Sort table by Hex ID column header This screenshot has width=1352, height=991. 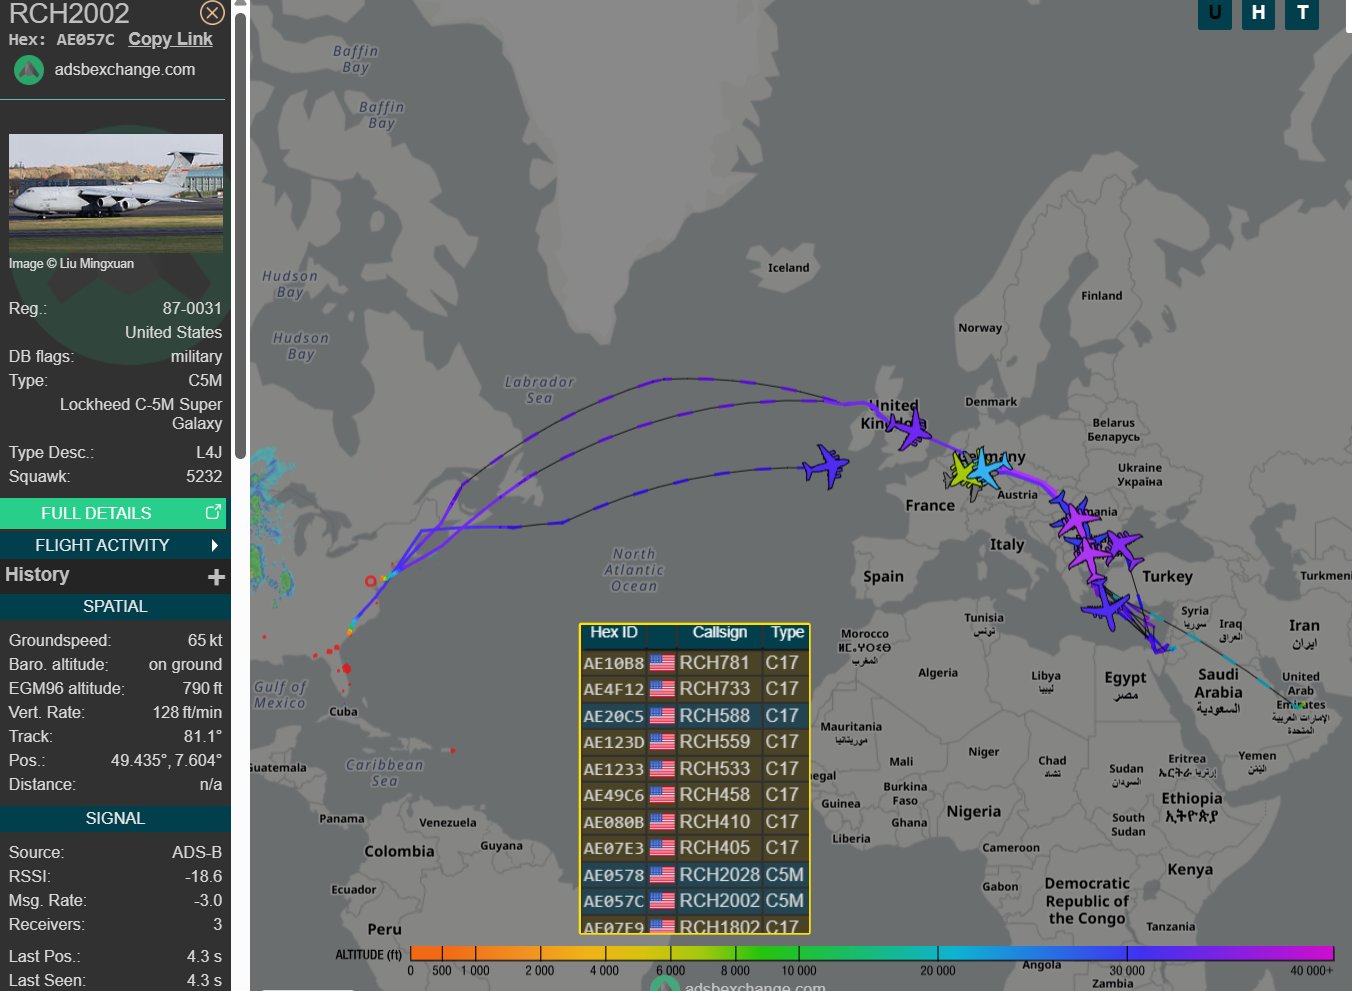(x=613, y=633)
